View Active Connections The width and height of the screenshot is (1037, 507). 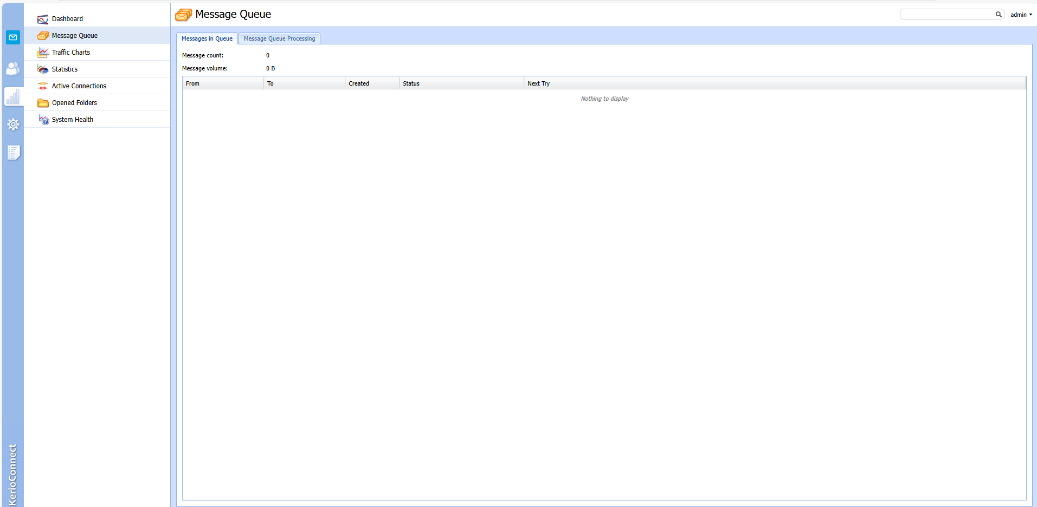(x=78, y=86)
